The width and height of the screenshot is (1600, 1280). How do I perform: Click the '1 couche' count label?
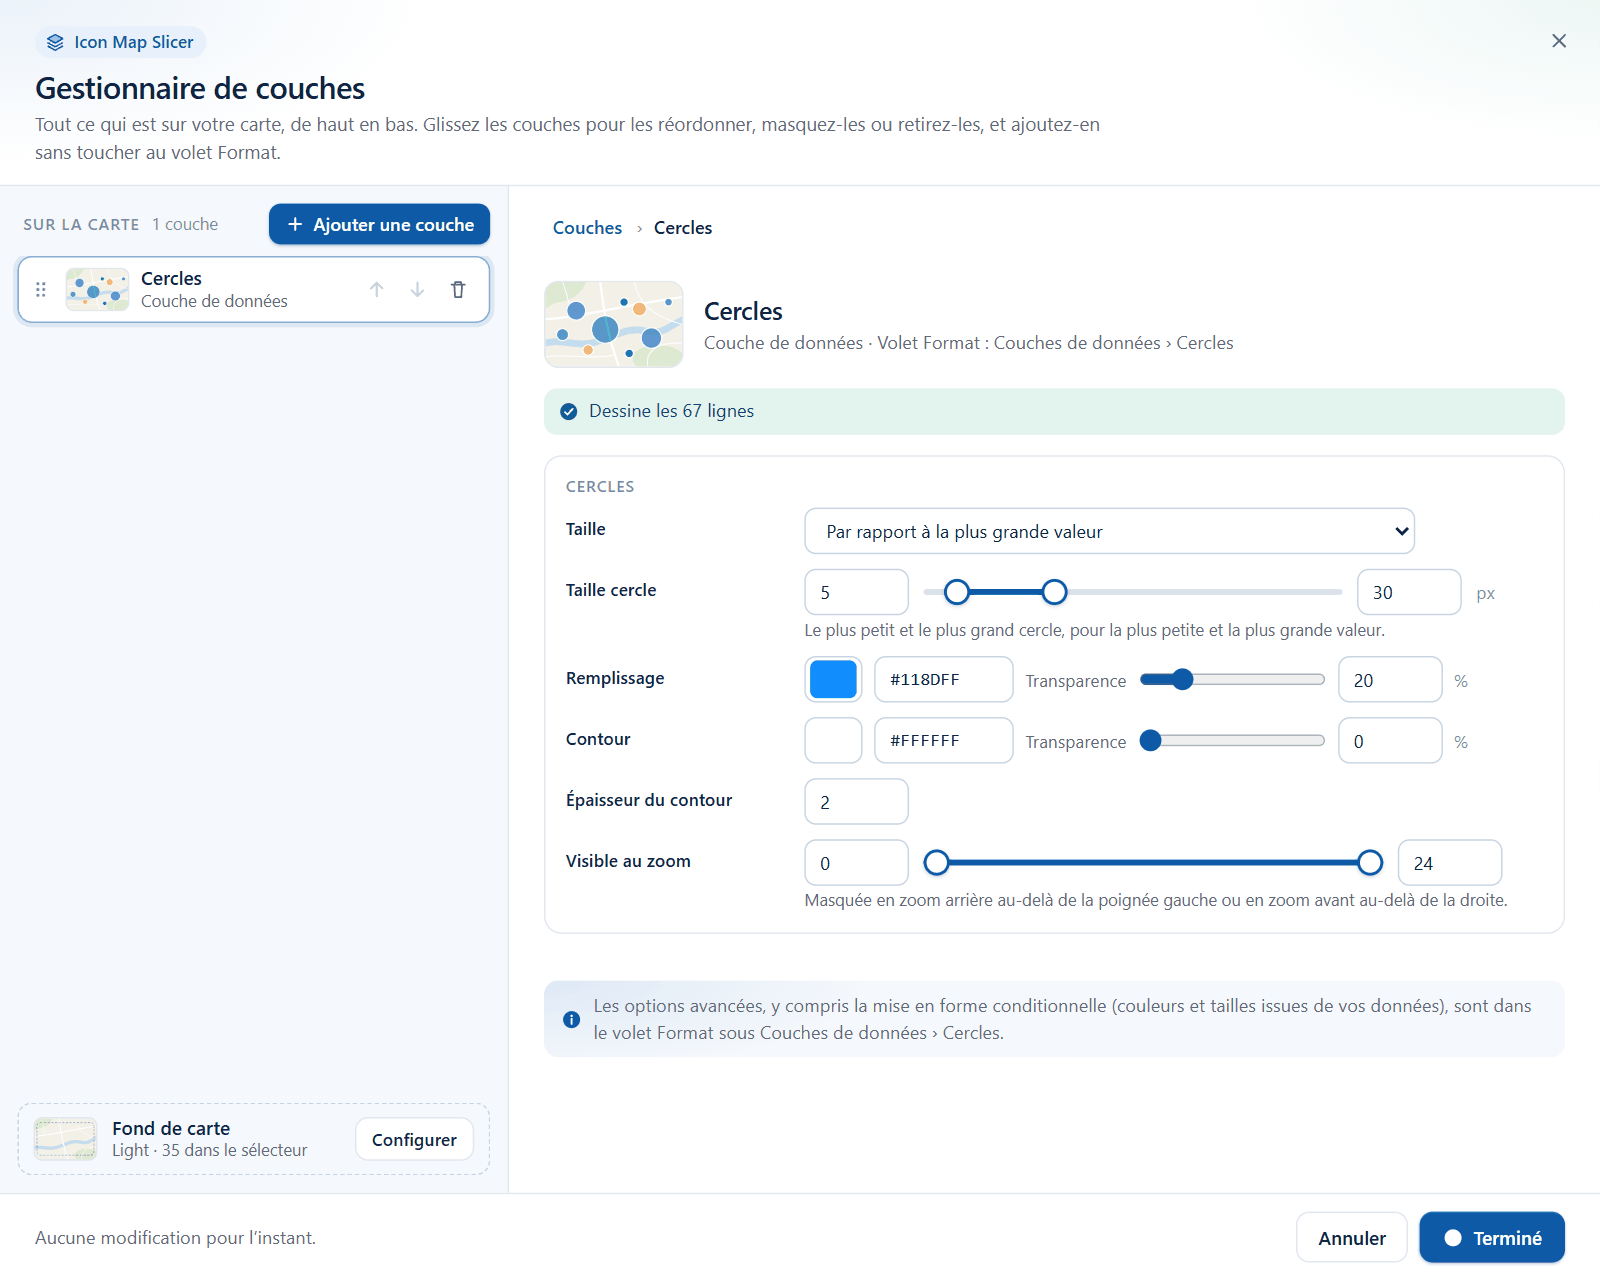[185, 224]
